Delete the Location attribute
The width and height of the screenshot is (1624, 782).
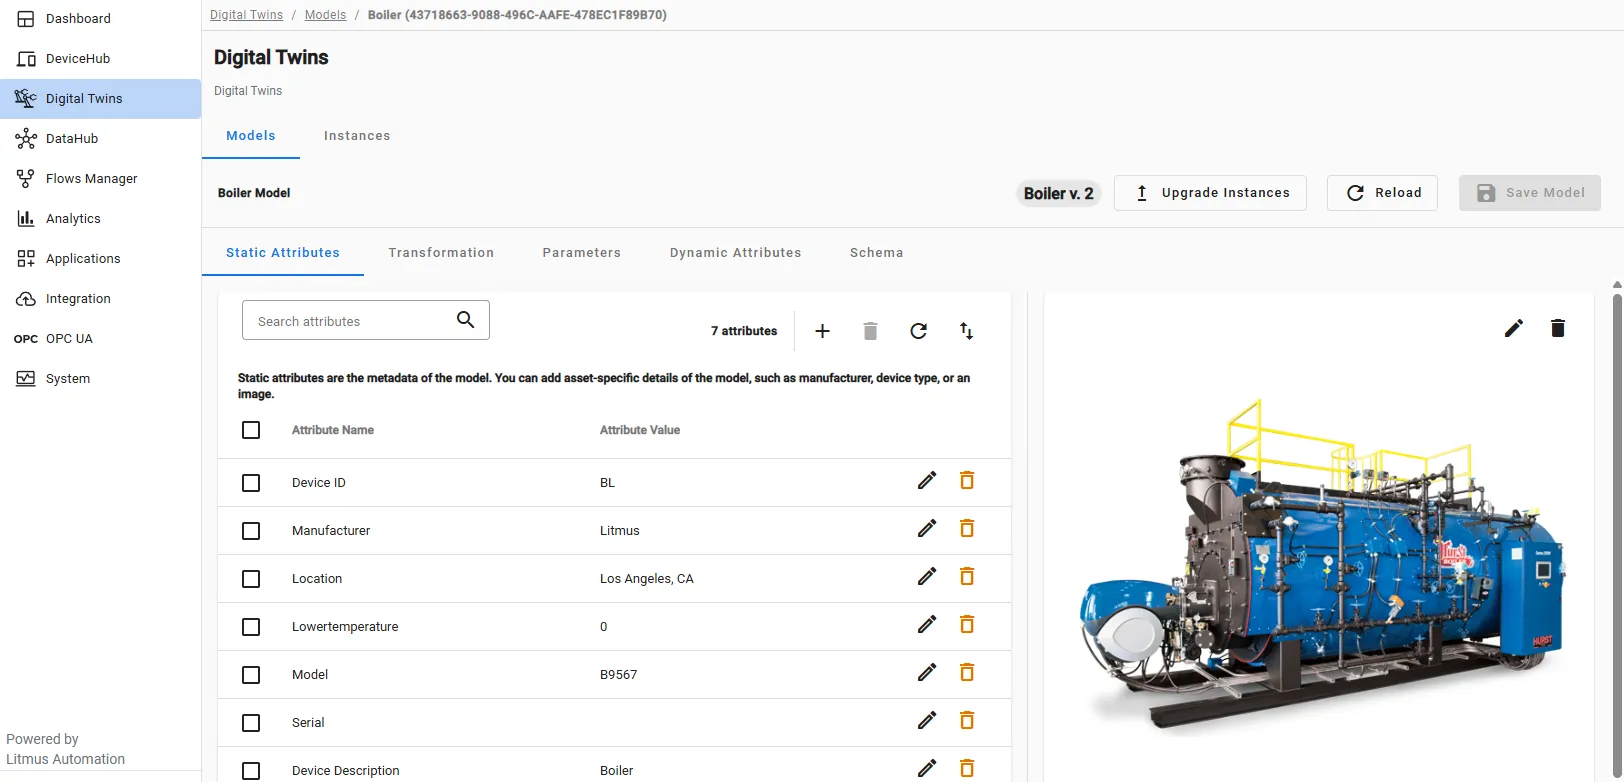point(967,577)
